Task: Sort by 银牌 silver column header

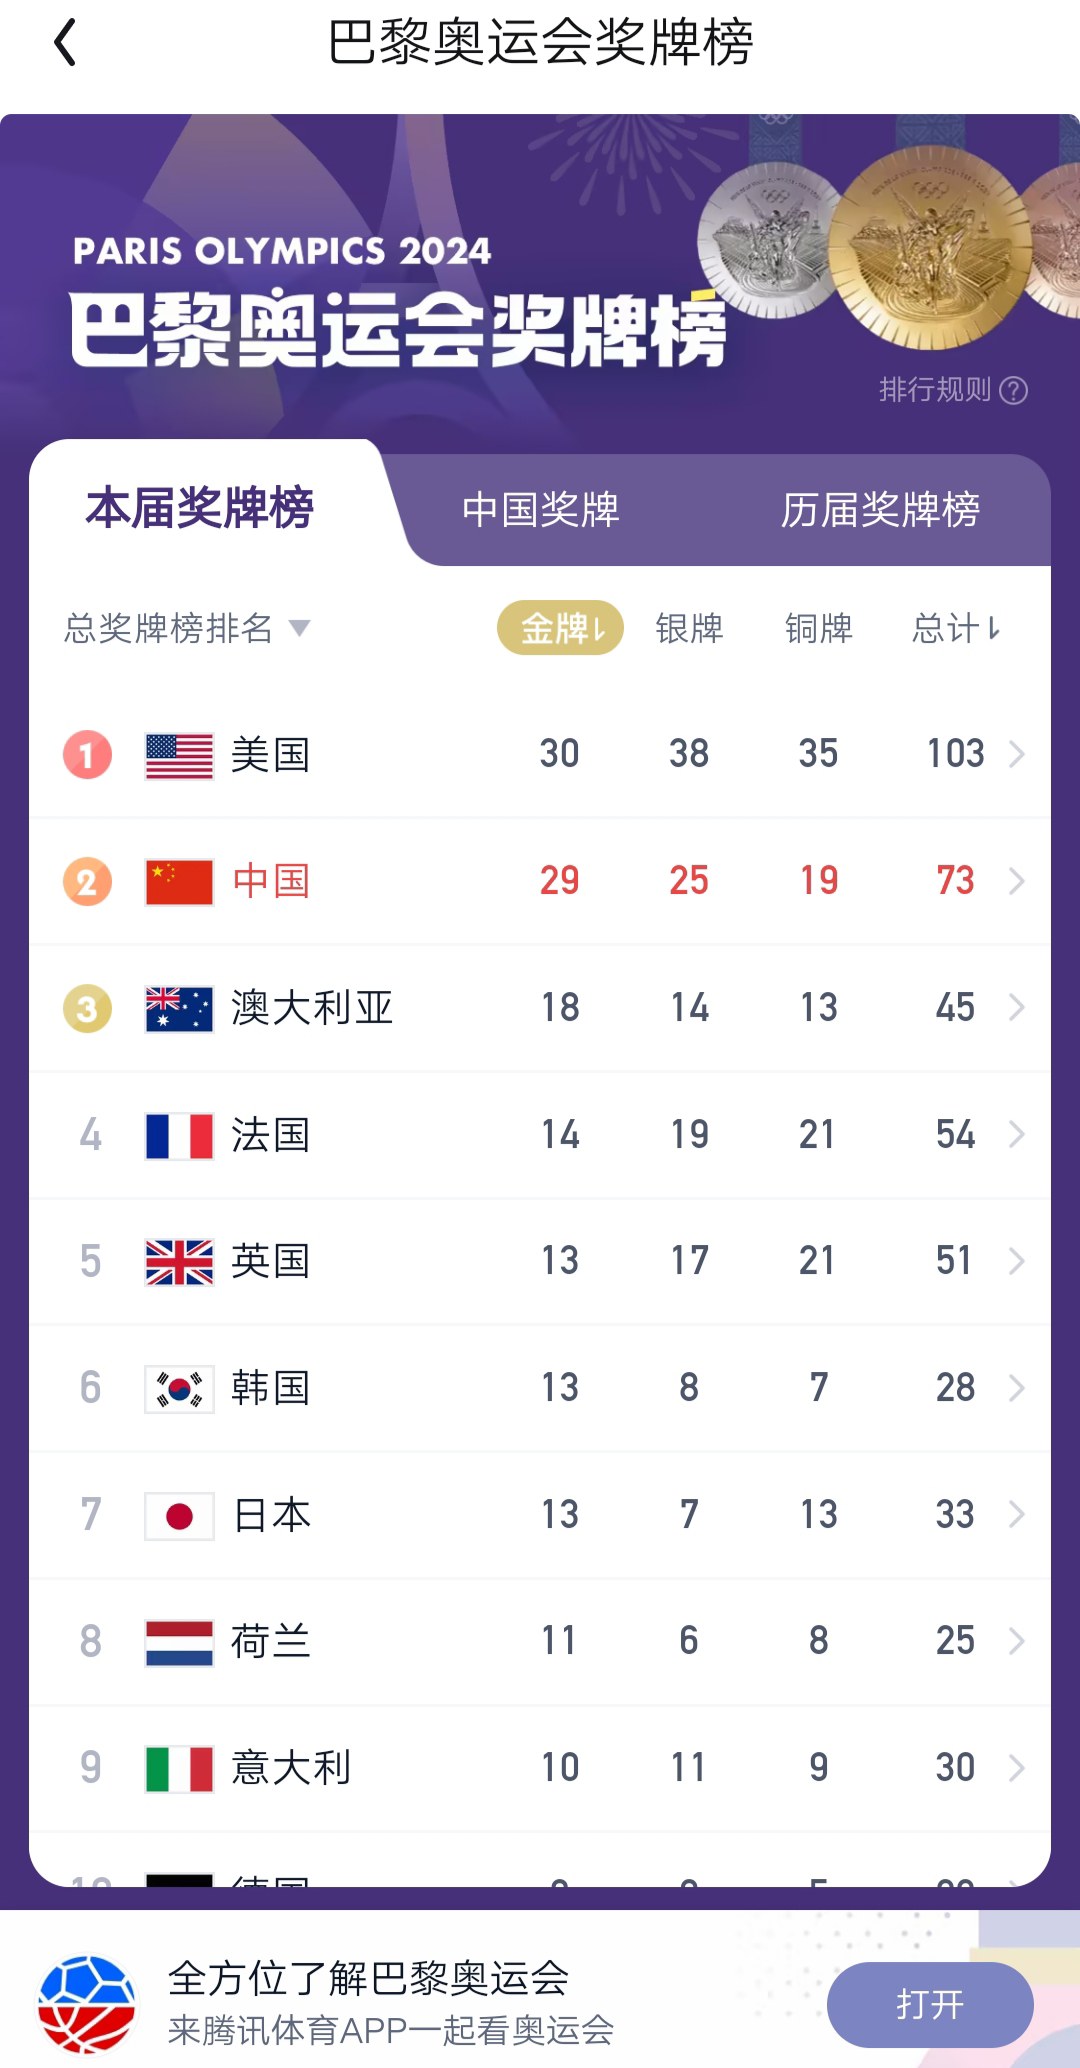Action: 689,628
